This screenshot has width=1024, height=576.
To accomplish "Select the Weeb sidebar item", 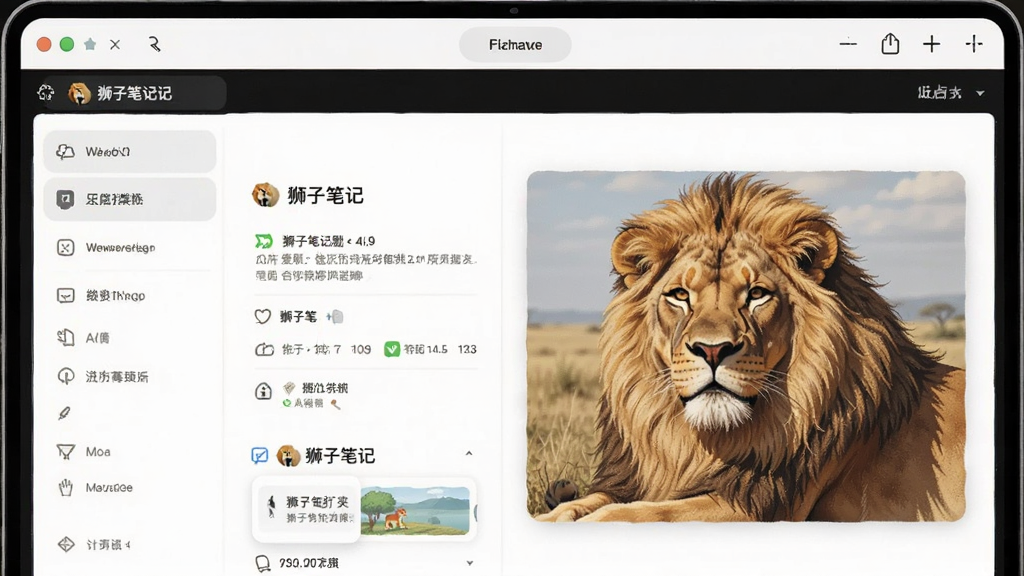I will (x=130, y=152).
